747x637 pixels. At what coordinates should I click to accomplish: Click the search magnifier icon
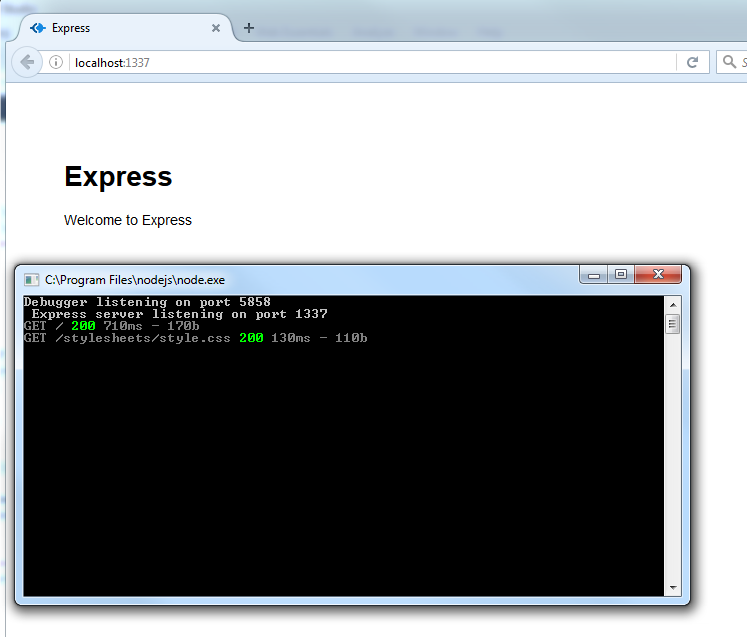tap(729, 61)
